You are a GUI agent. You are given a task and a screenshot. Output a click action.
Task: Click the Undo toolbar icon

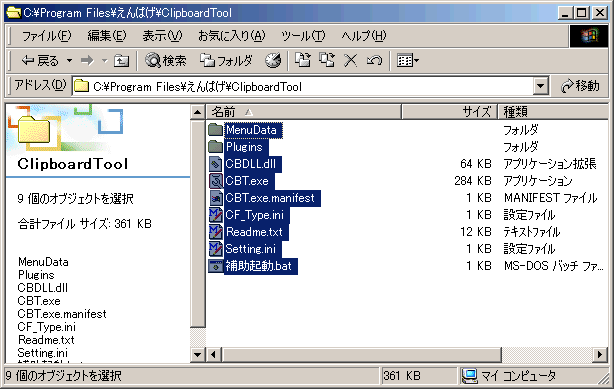pos(374,61)
